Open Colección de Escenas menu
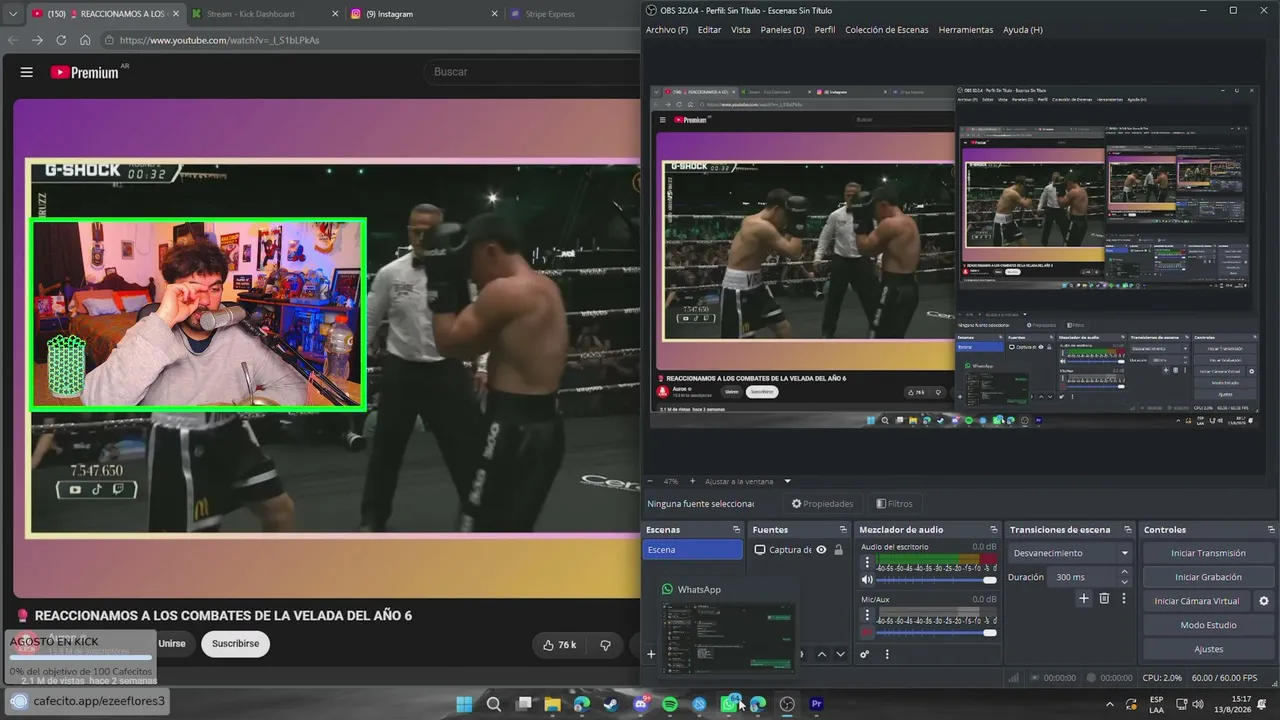 (x=887, y=30)
